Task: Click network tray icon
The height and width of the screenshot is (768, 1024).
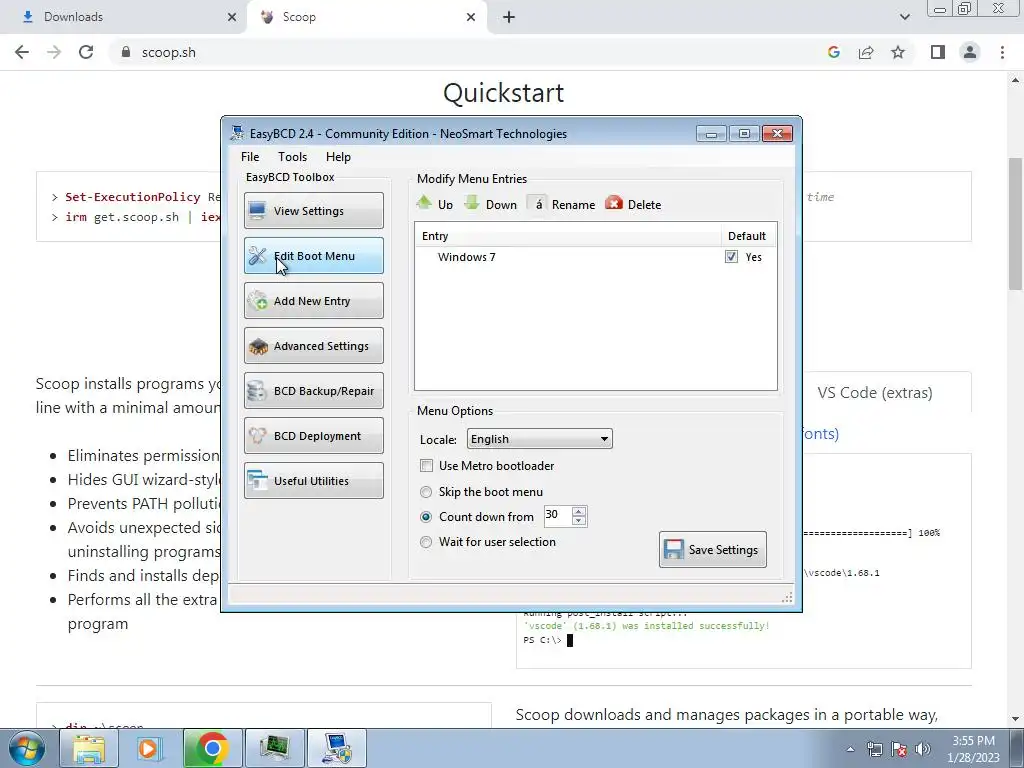Action: click(x=874, y=749)
